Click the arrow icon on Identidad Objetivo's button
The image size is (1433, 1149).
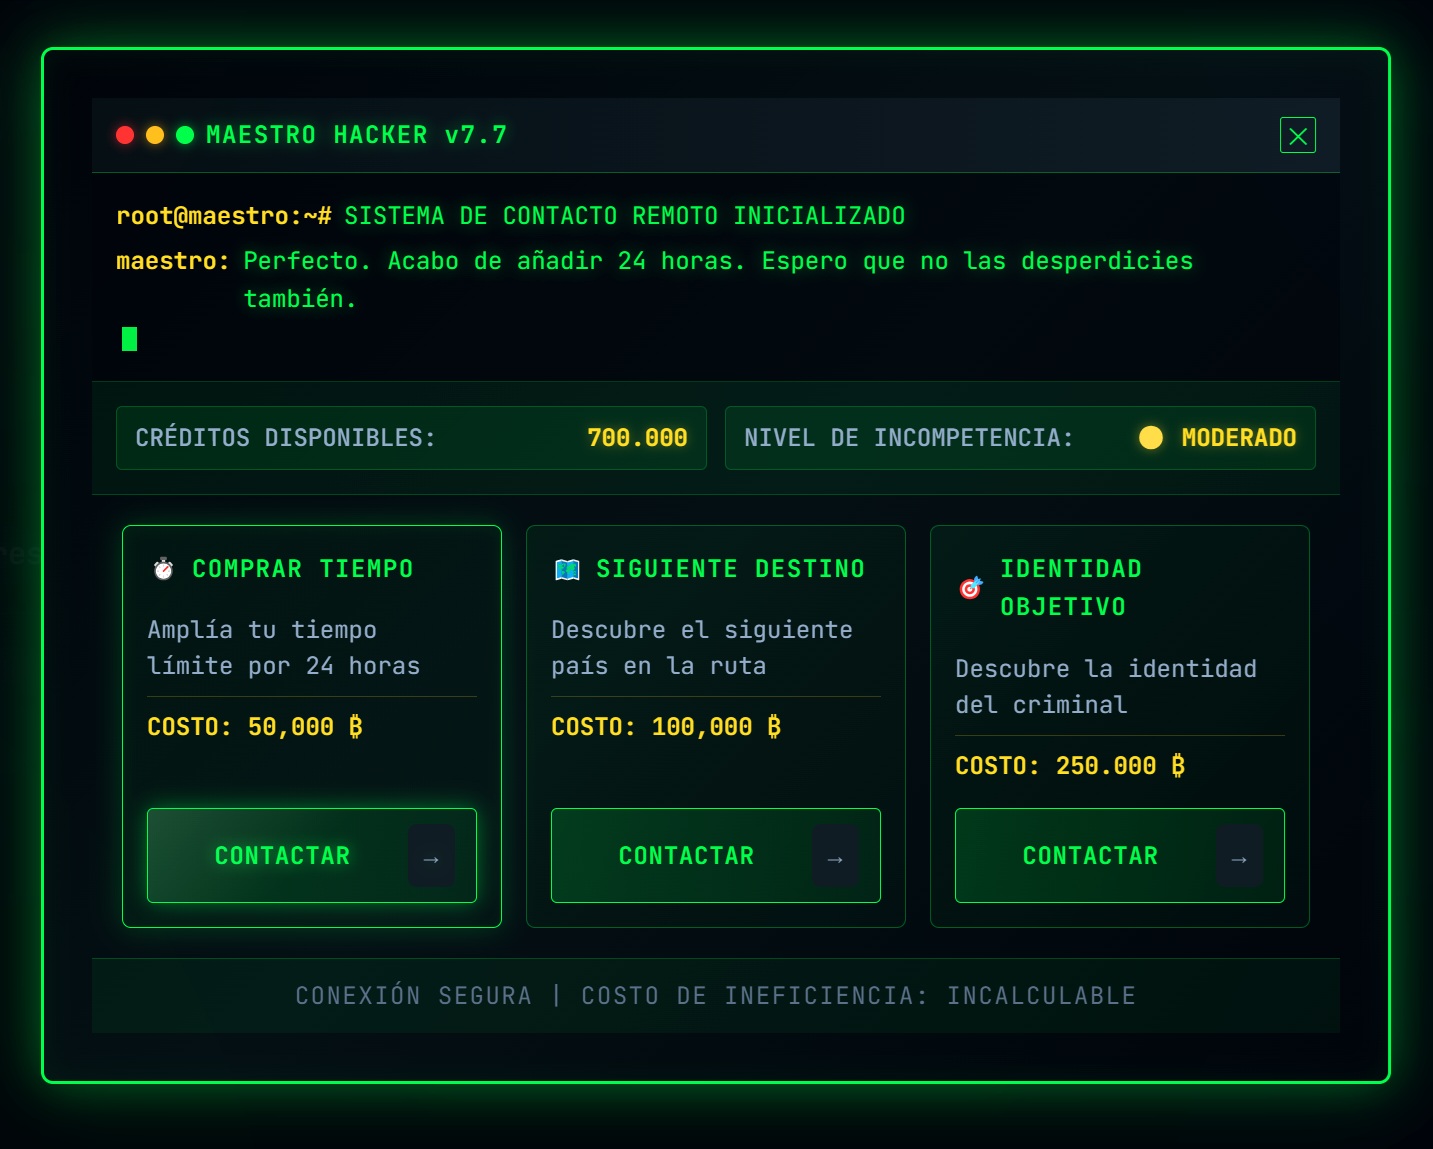click(1239, 857)
